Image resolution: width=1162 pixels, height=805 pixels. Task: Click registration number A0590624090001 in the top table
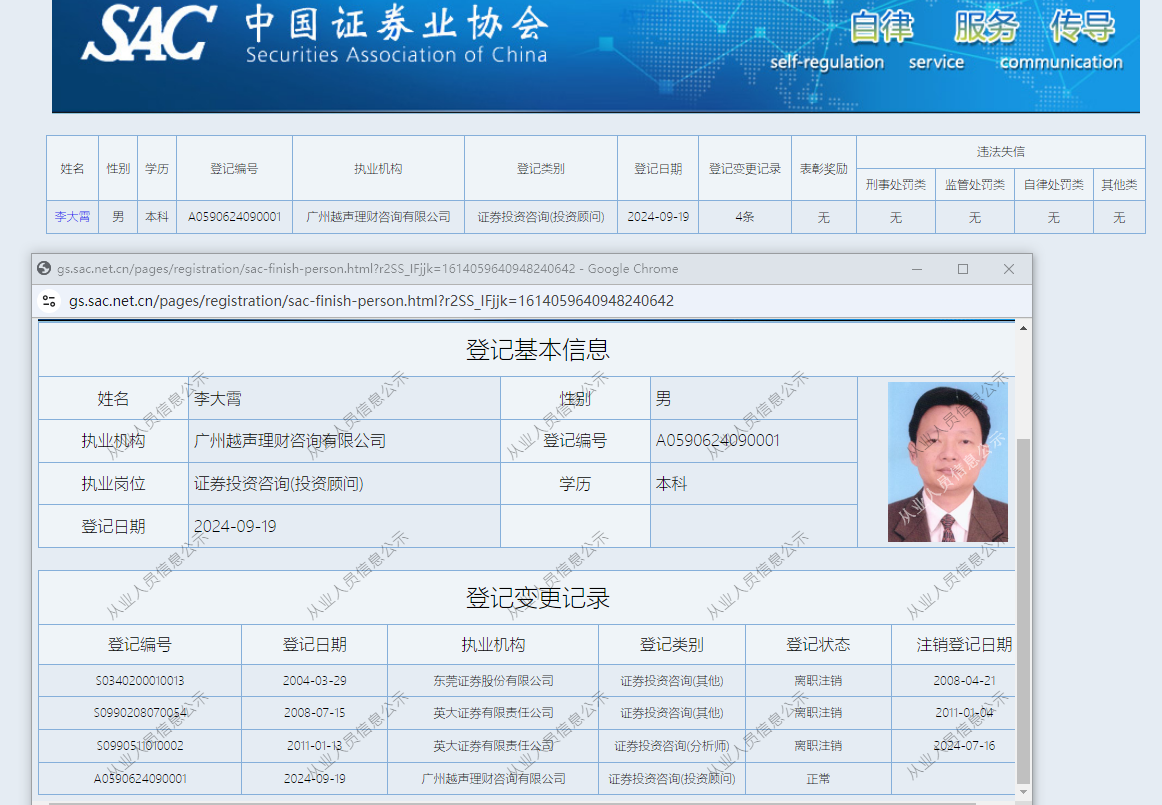pyautogui.click(x=234, y=216)
